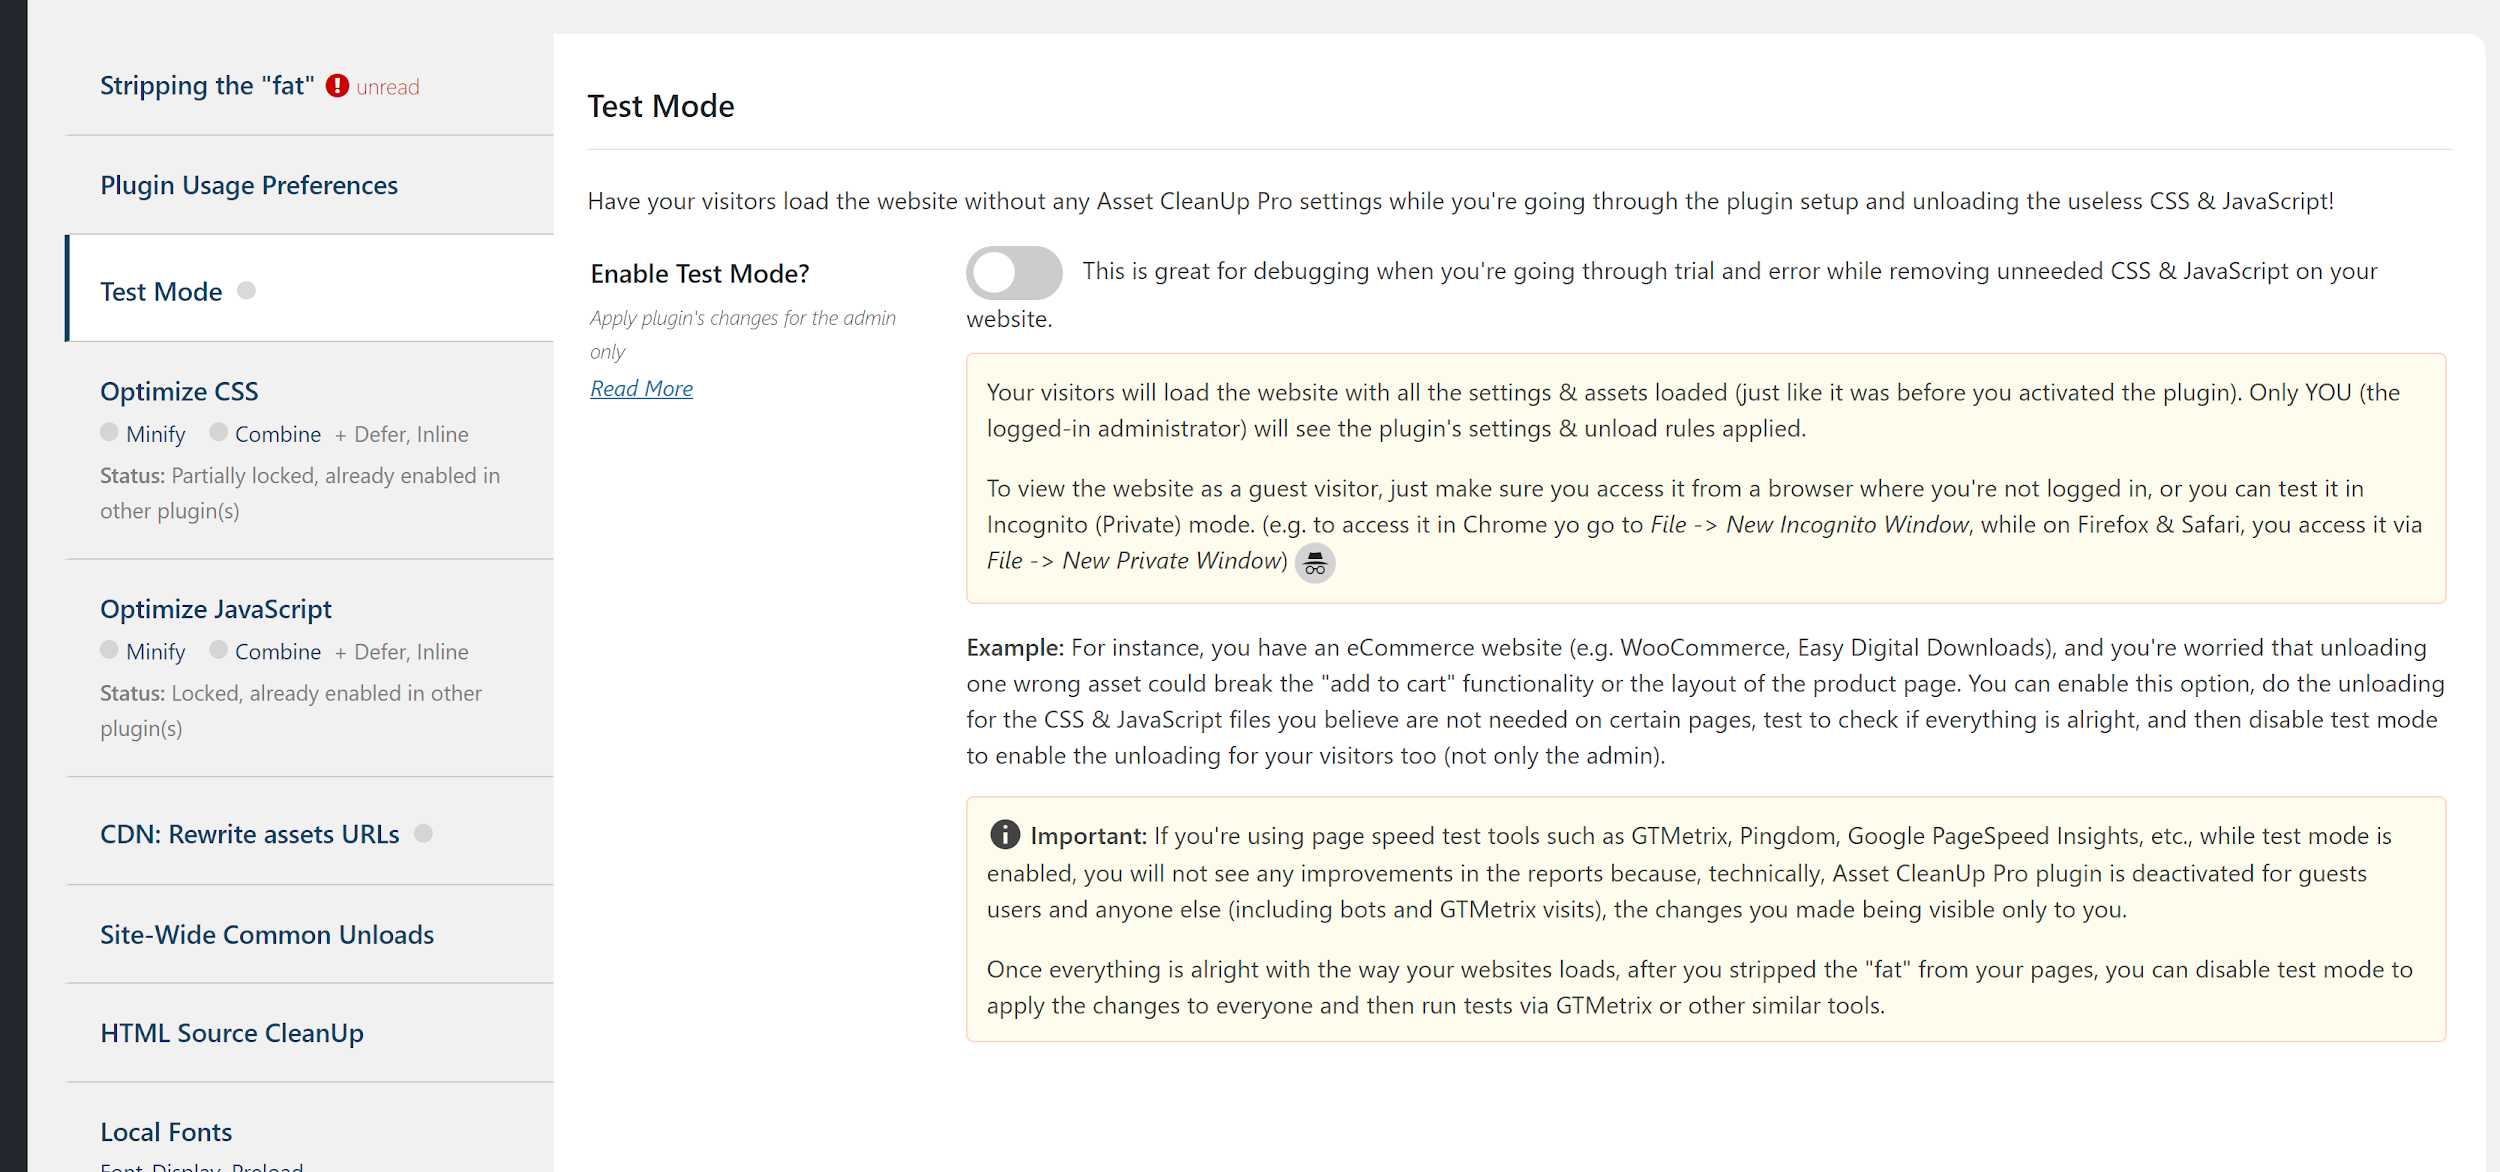Open the Optimize JavaScript settings tab
2500x1172 pixels.
[x=216, y=609]
